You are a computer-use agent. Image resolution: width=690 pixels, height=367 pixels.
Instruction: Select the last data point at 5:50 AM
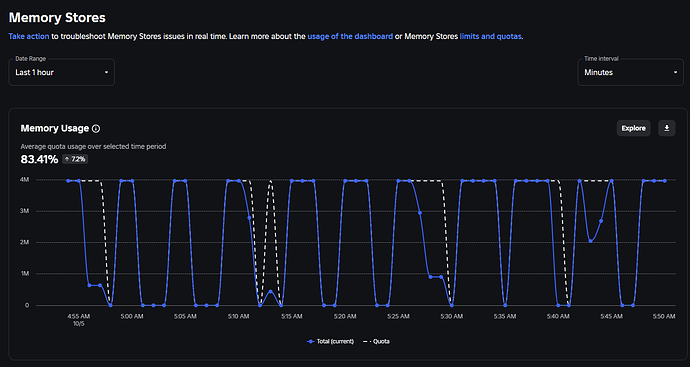[664, 180]
